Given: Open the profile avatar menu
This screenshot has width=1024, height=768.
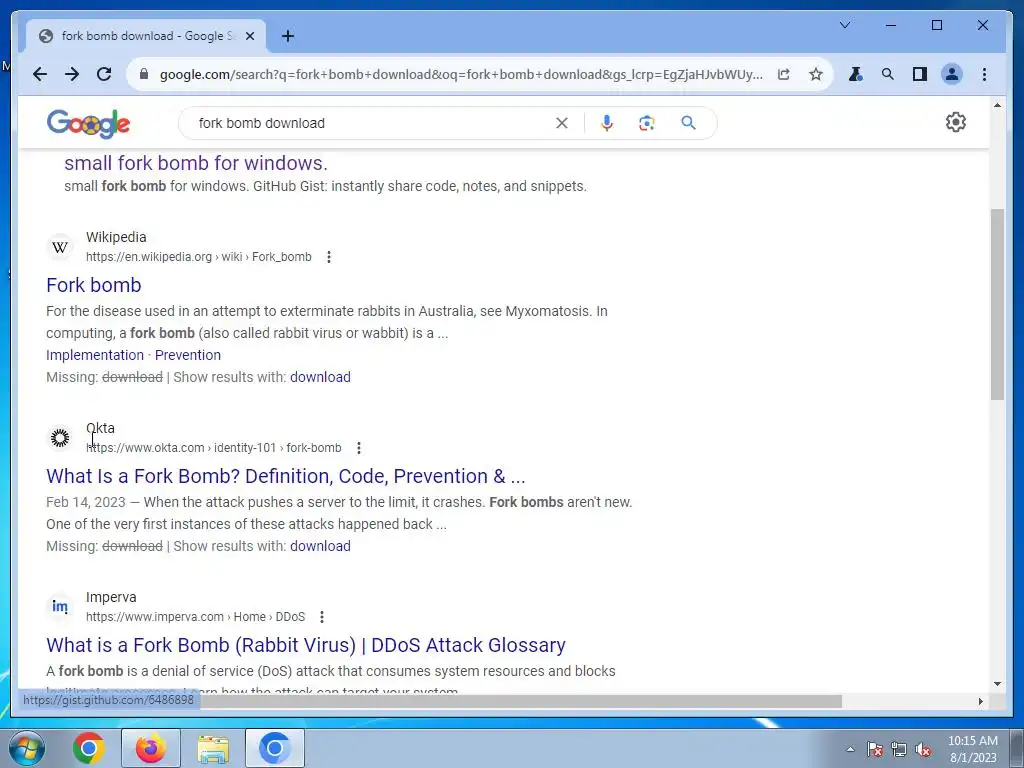Looking at the screenshot, I should (x=952, y=74).
